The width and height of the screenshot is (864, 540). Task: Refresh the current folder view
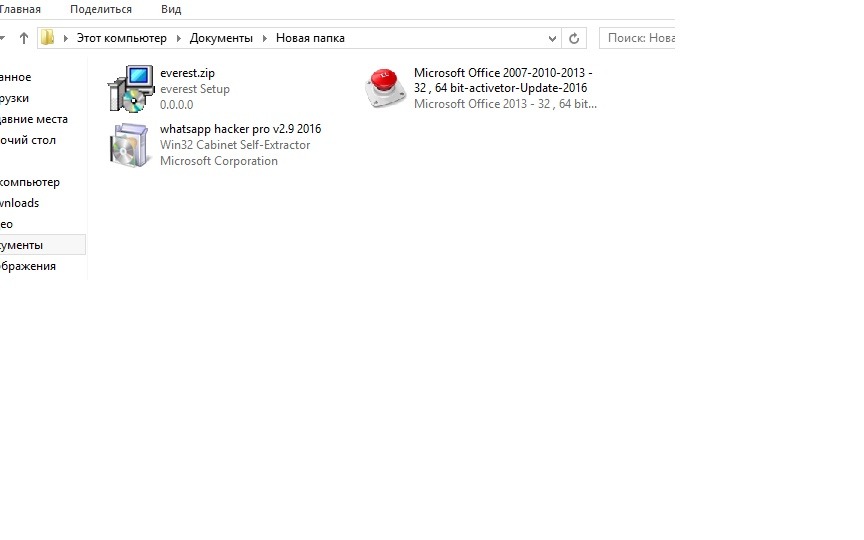point(574,38)
